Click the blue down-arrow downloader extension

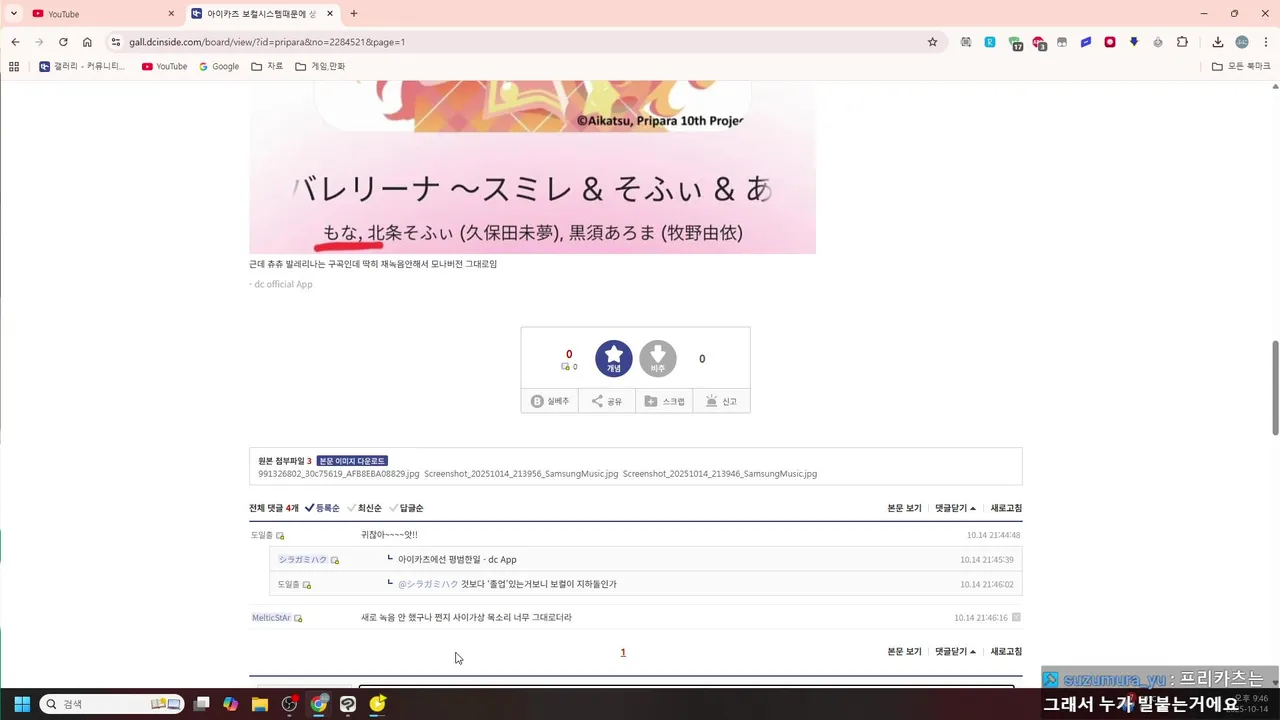tap(1134, 42)
